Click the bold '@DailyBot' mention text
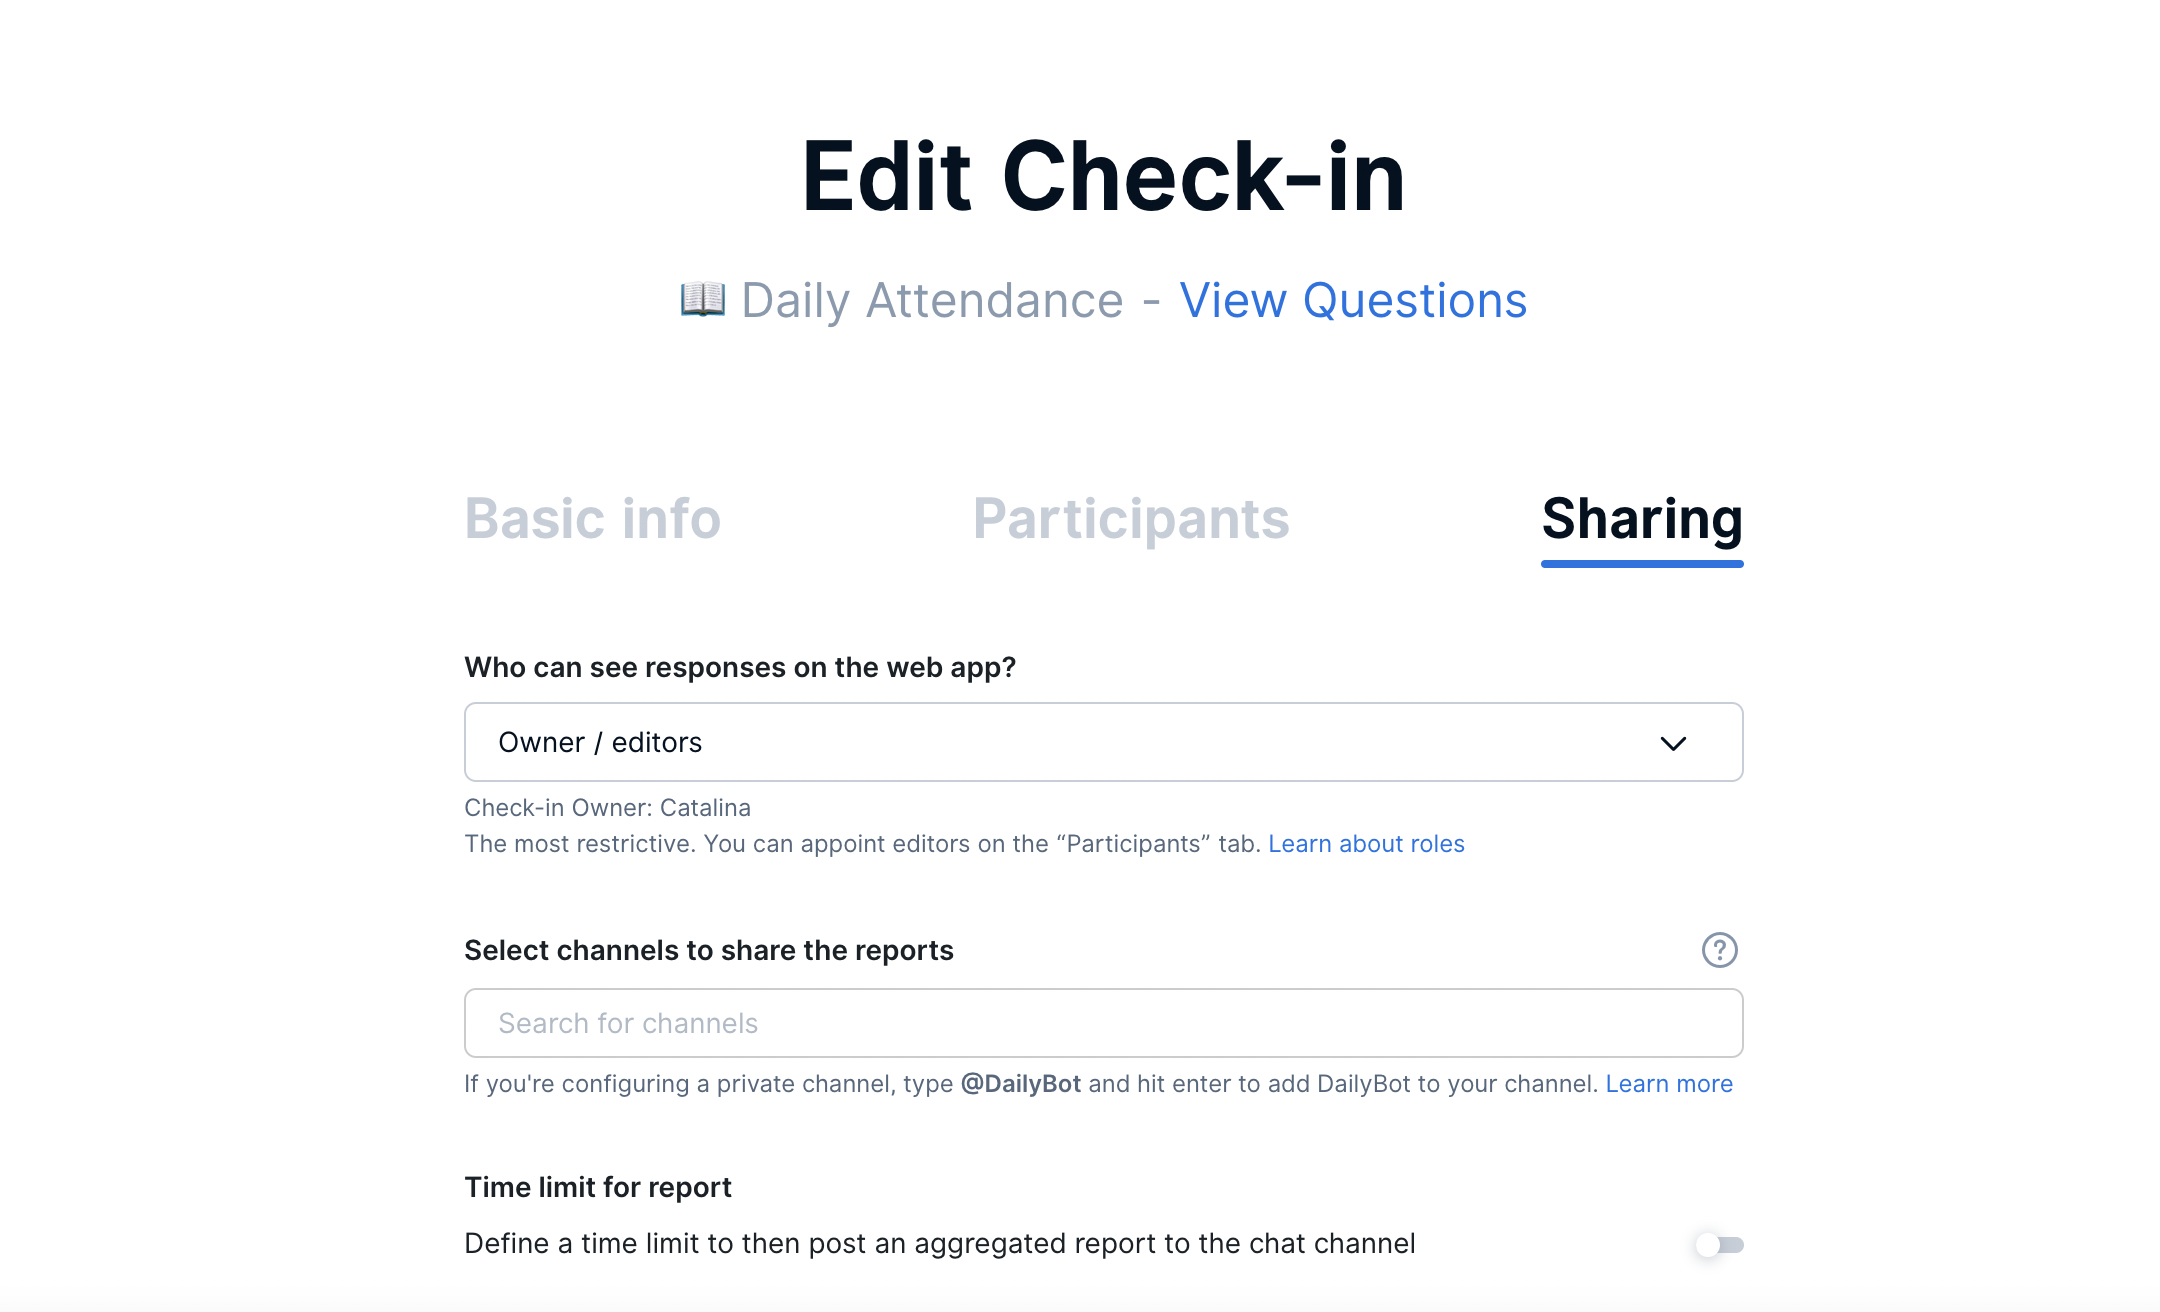 click(x=1021, y=1084)
